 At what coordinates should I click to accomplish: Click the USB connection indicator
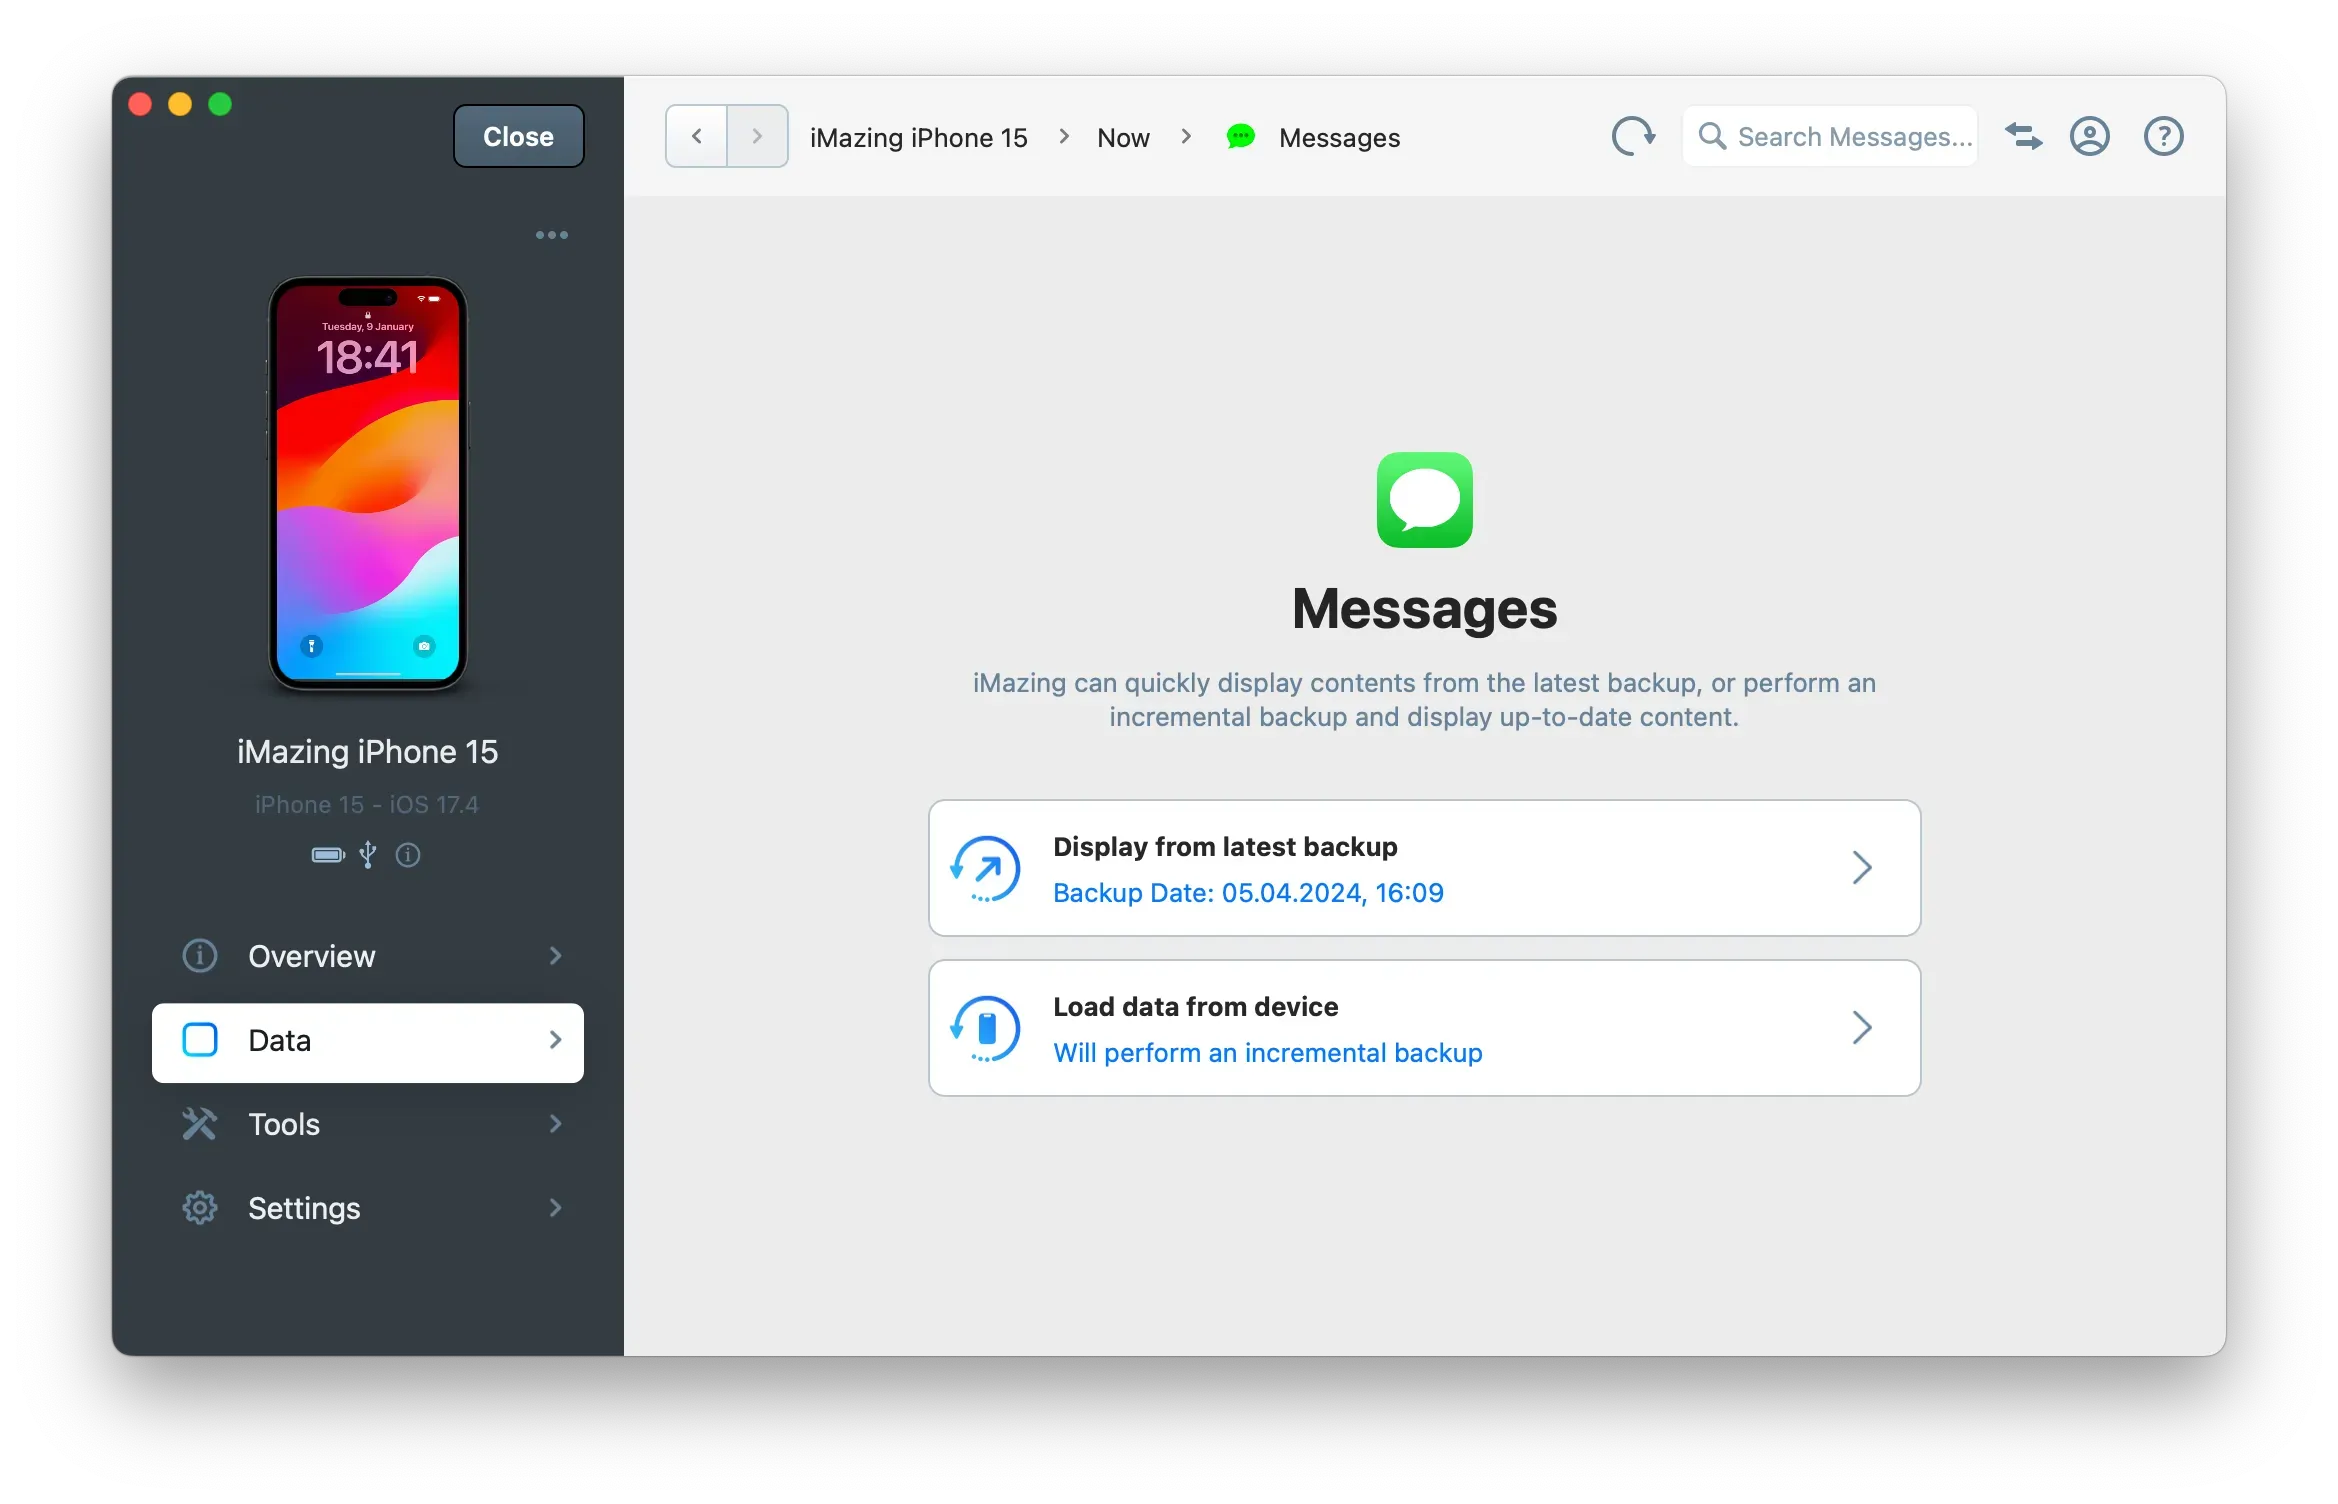[x=367, y=855]
